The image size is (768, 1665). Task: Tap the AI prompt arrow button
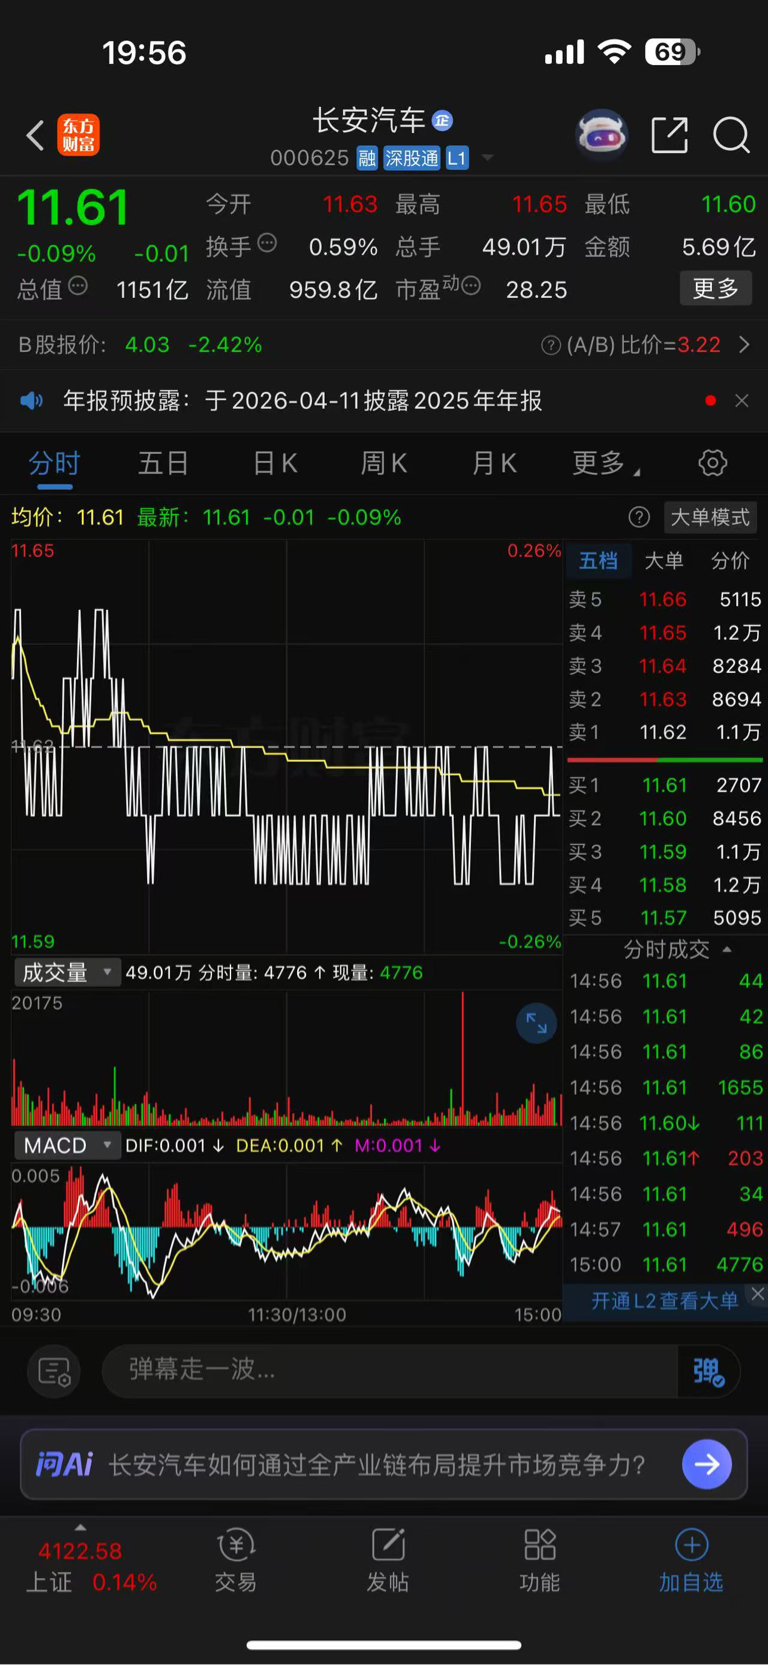coord(707,1465)
